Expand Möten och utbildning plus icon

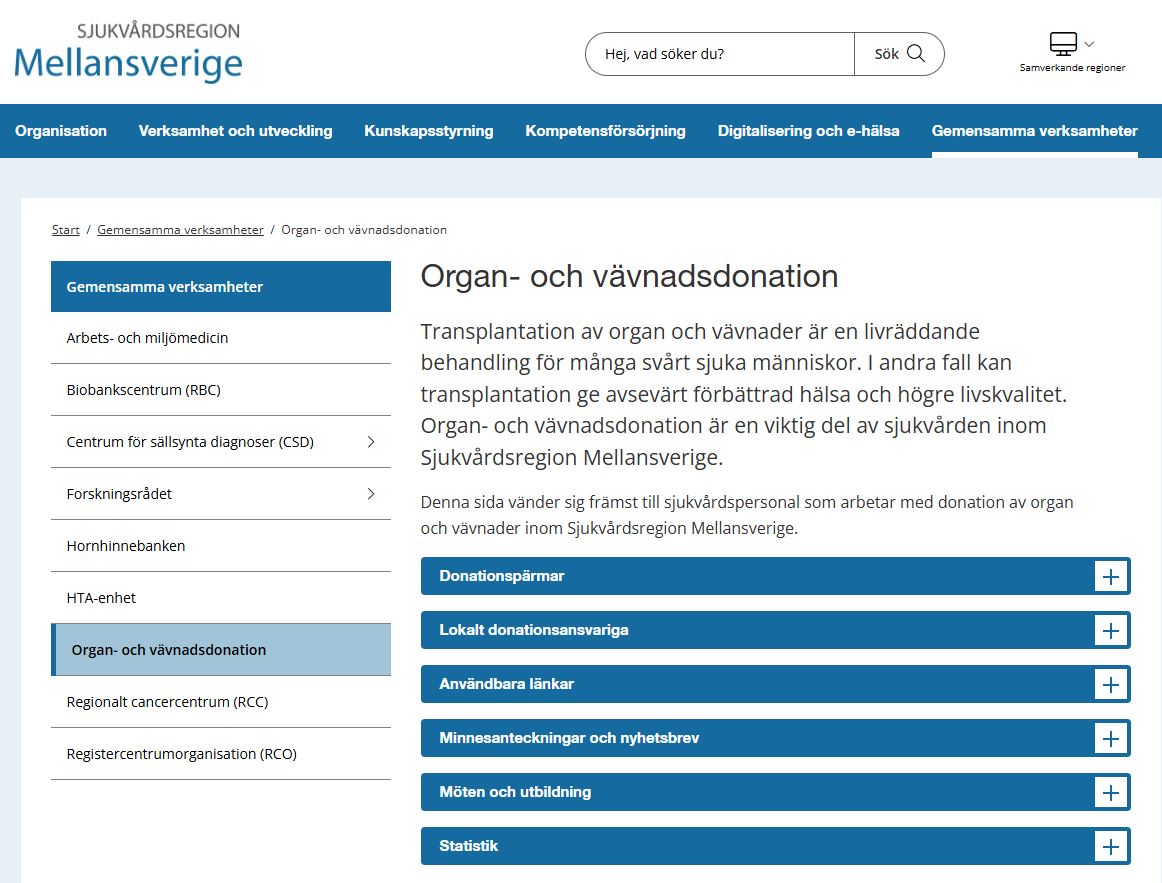click(x=1111, y=793)
